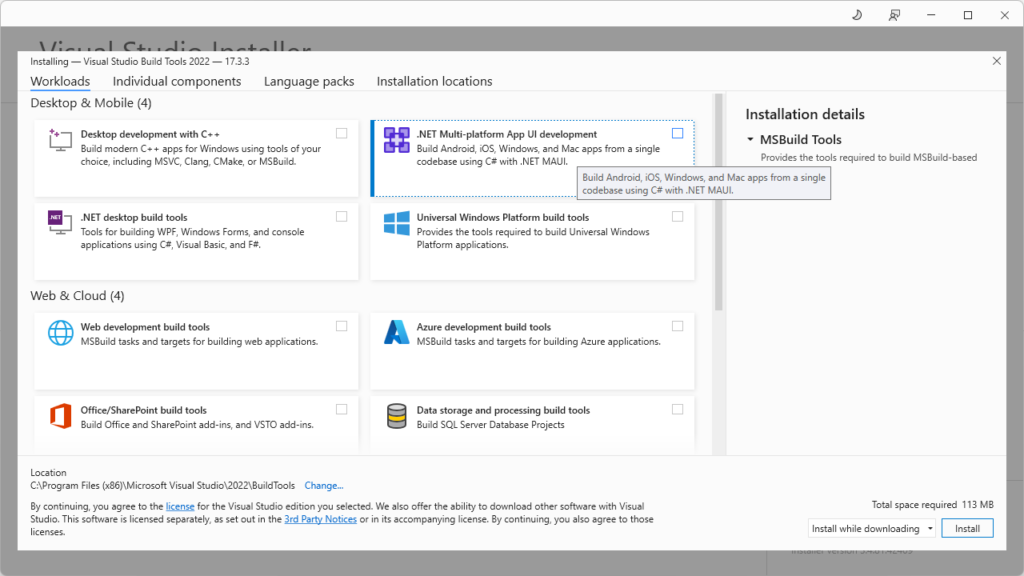
Task: Switch to the Workloads tab
Action: 60,81
